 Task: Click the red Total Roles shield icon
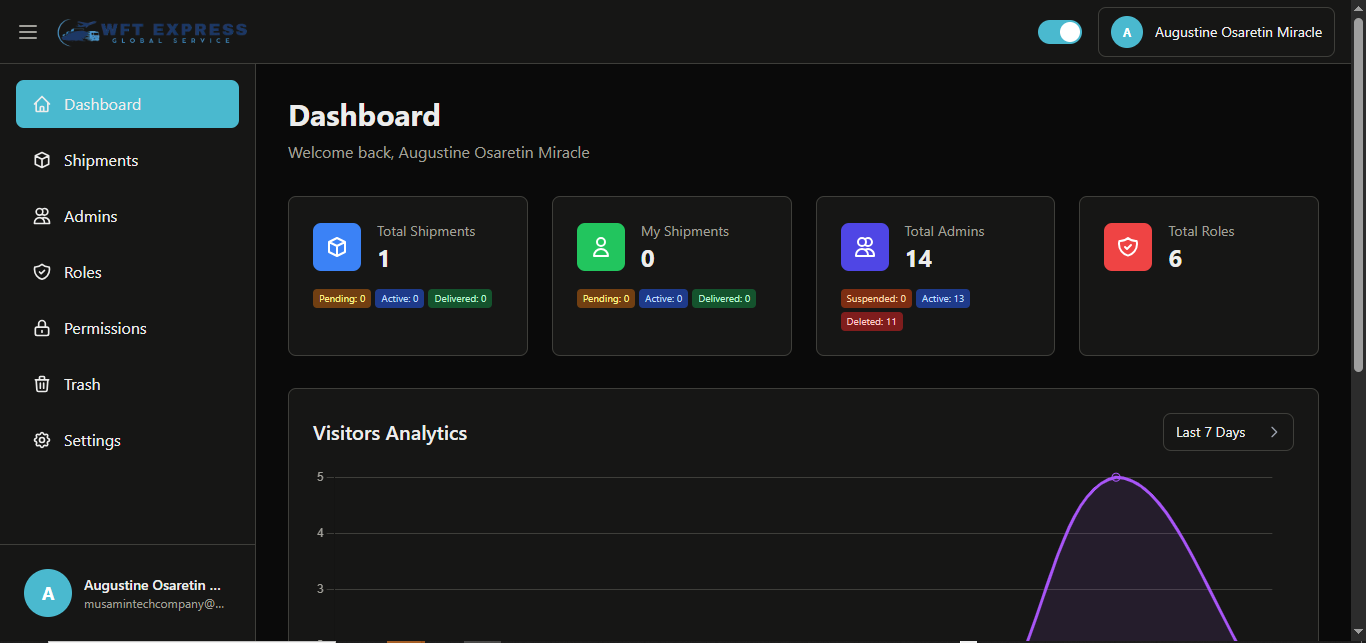(x=1128, y=247)
